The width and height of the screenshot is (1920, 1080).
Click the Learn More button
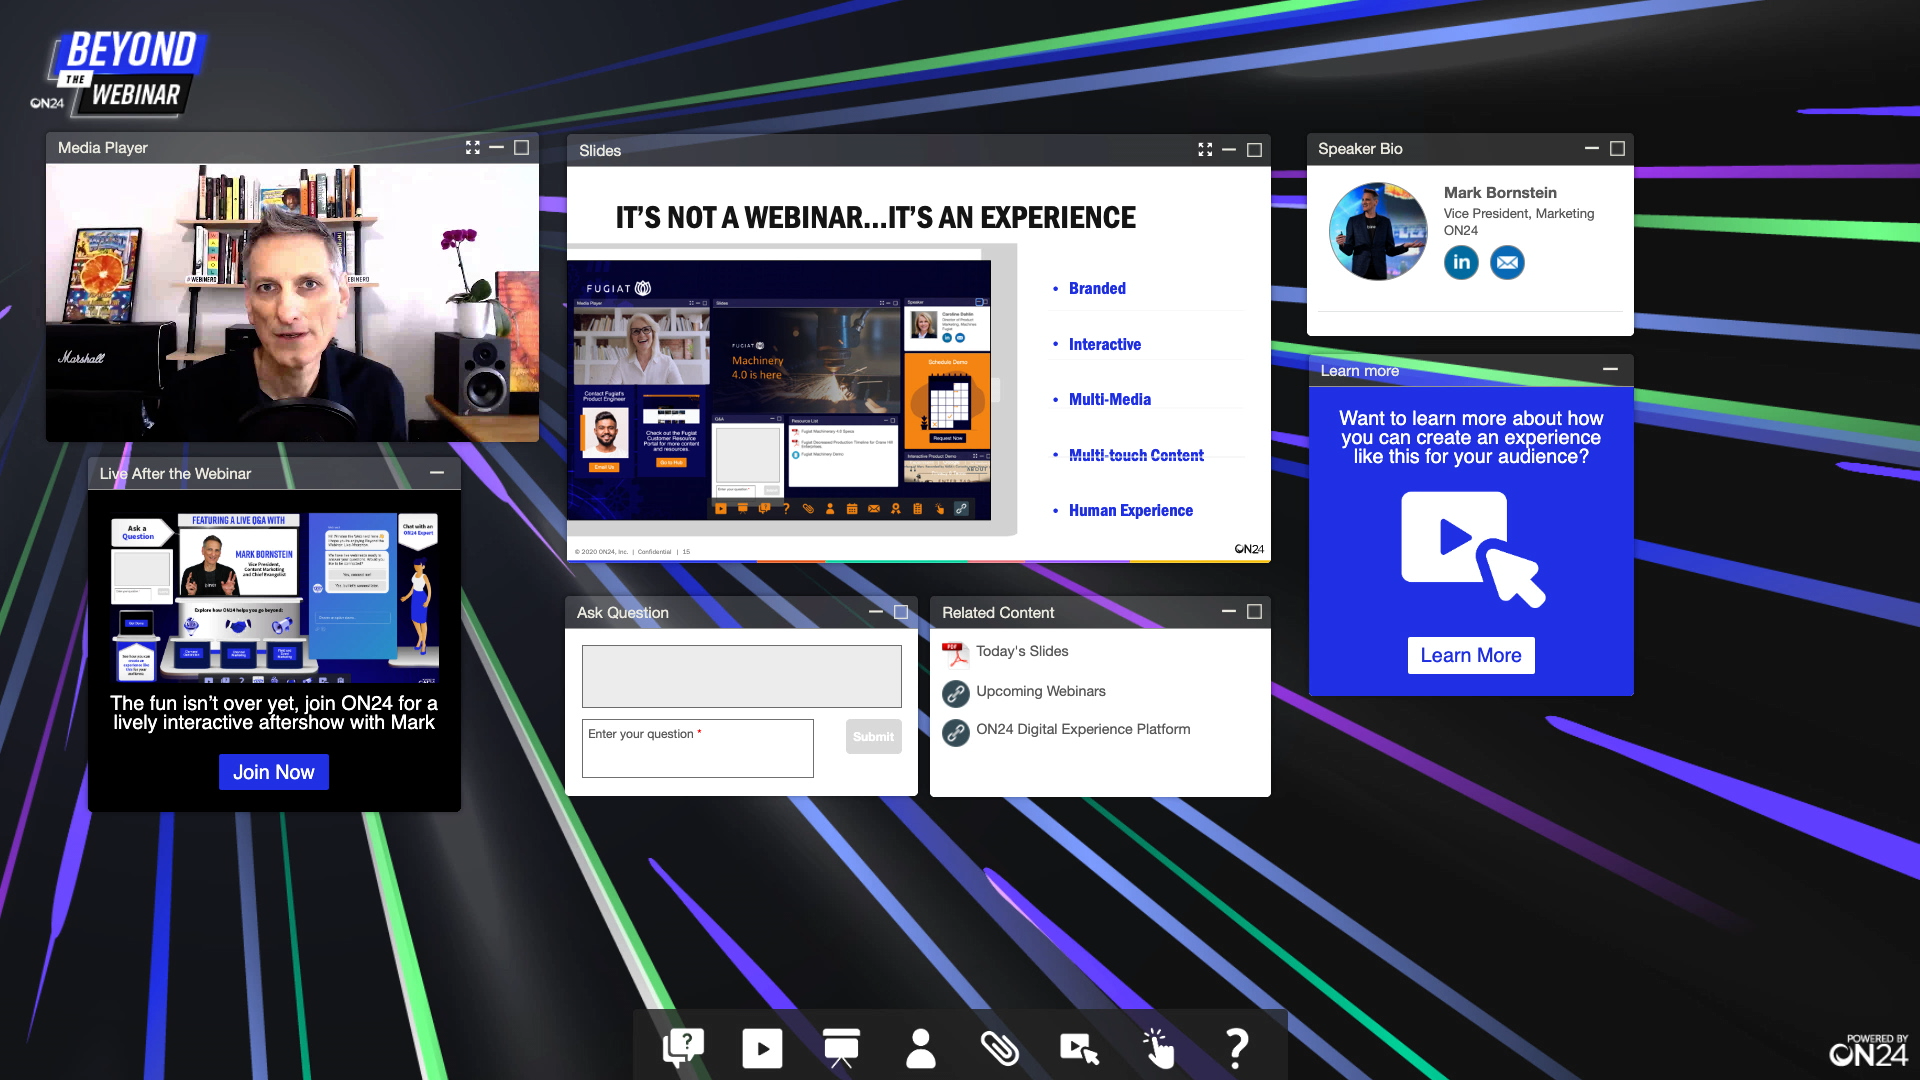tap(1471, 655)
